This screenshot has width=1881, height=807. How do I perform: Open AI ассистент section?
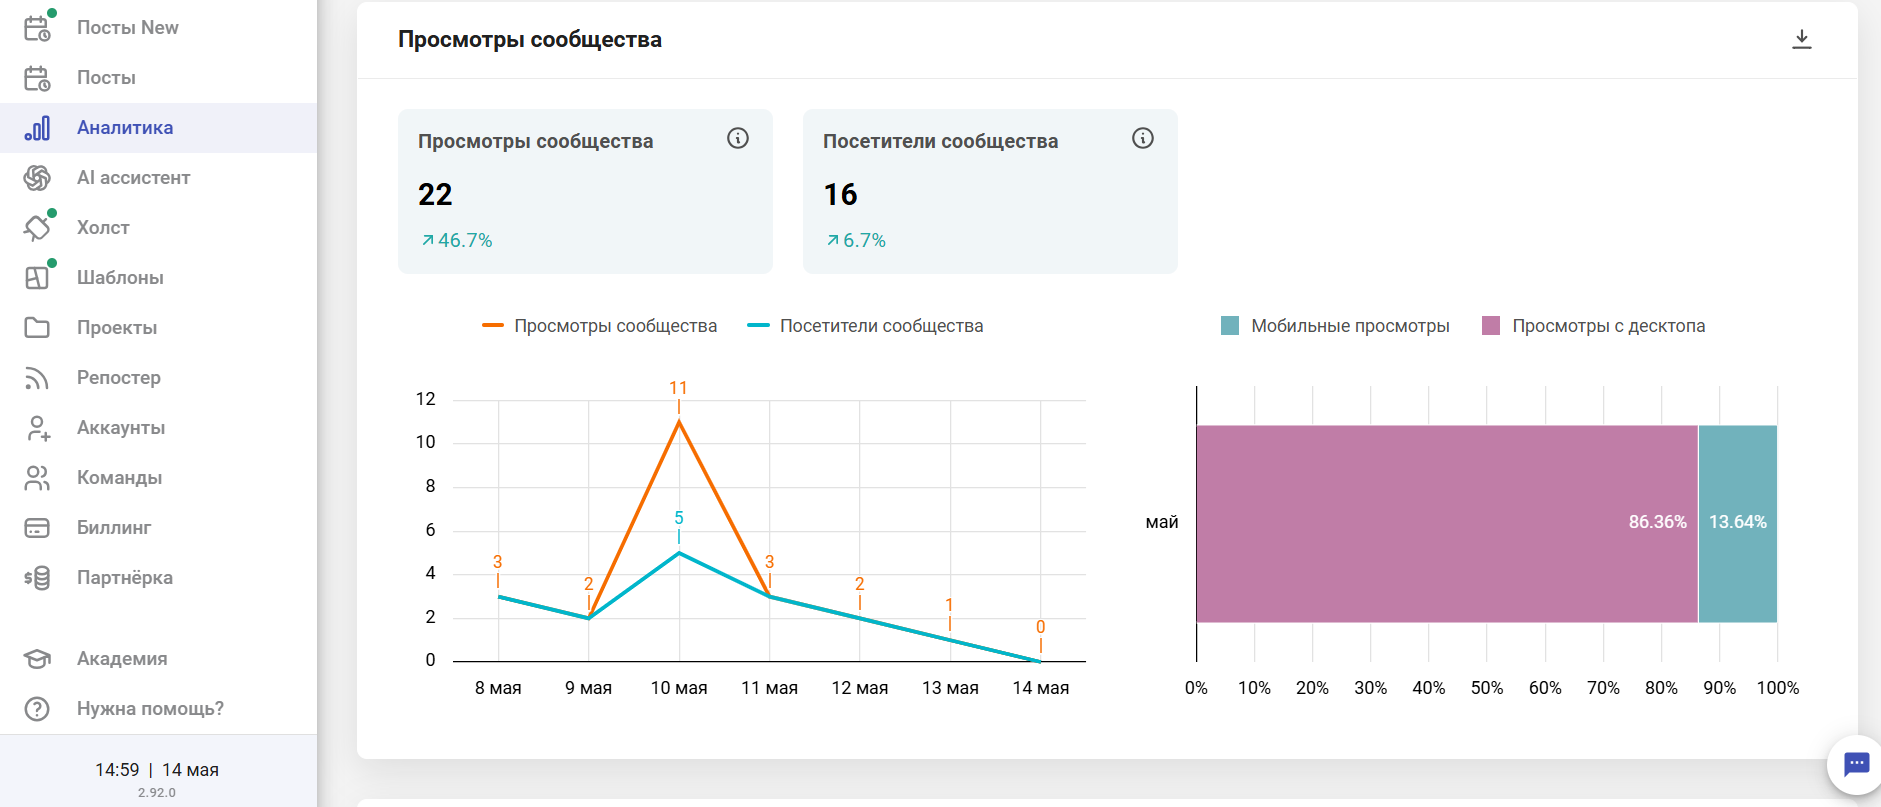(133, 178)
